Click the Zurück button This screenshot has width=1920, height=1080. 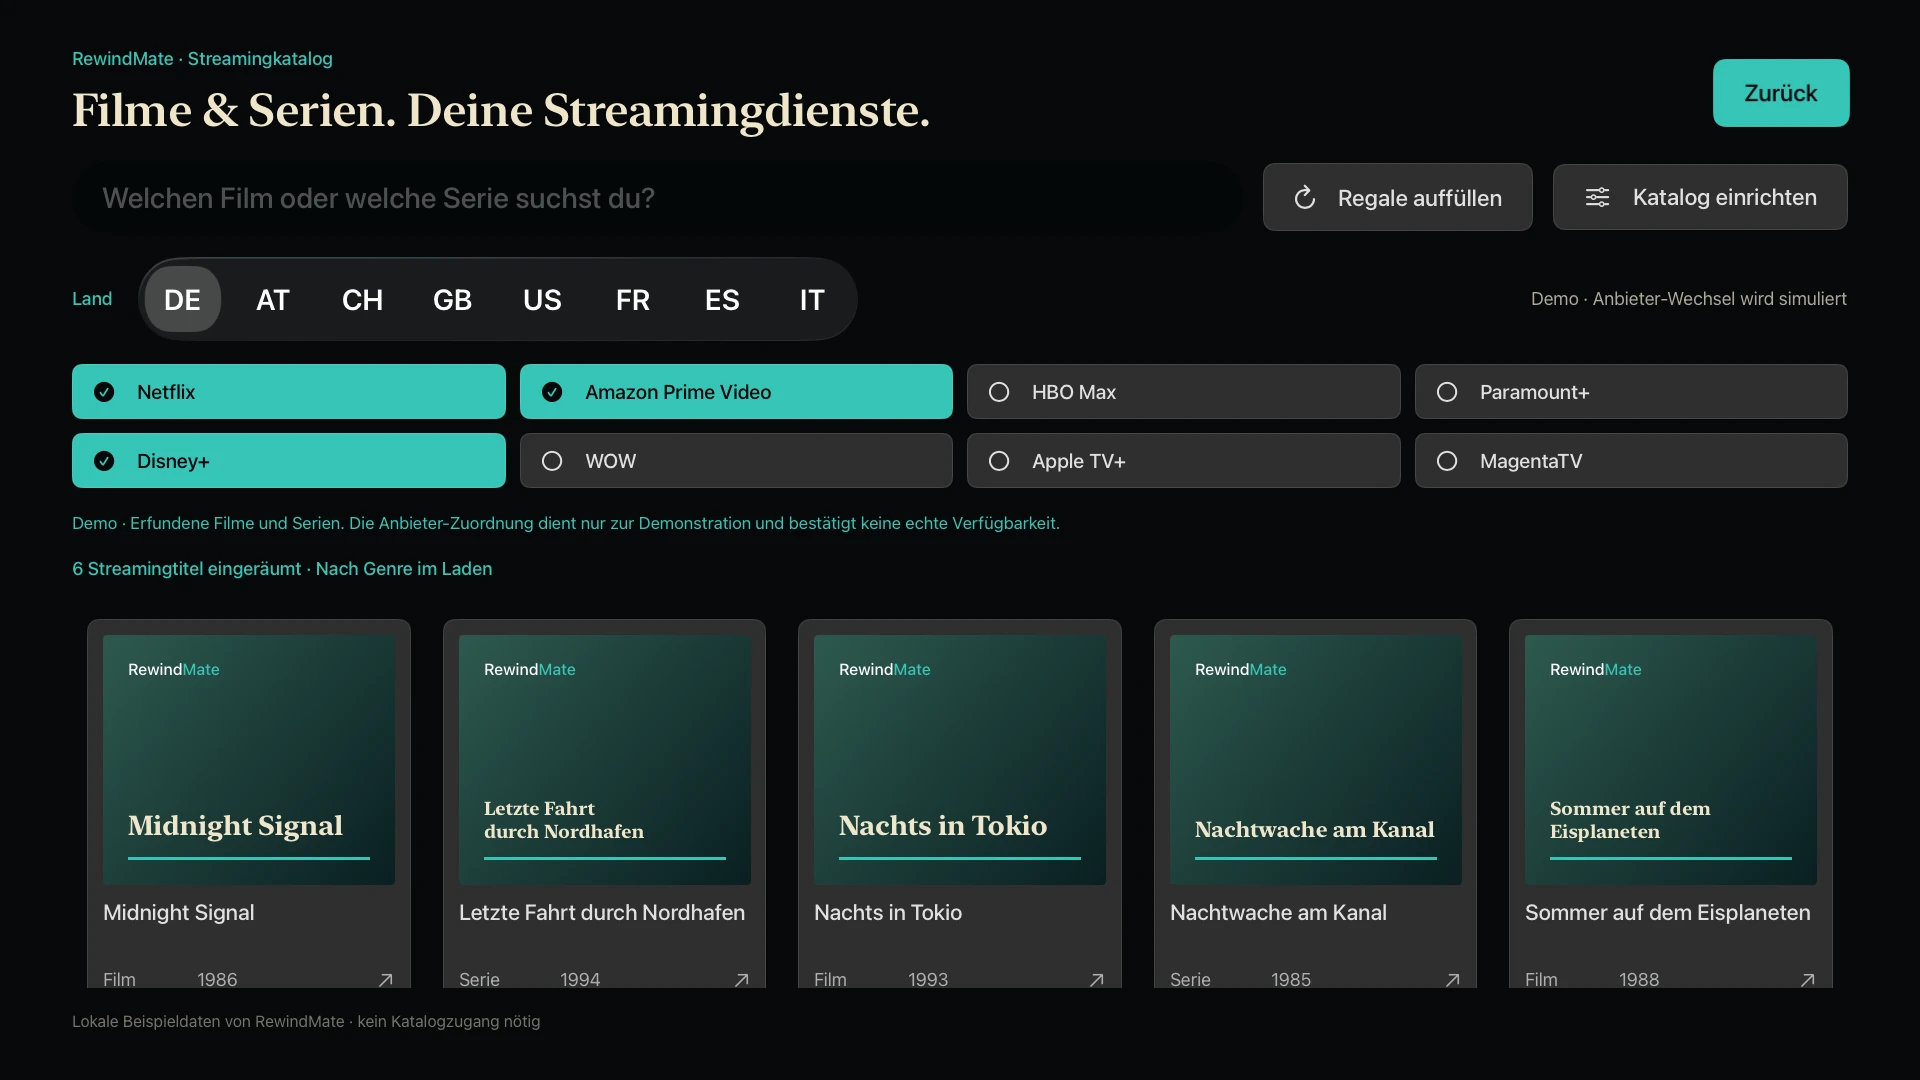(x=1781, y=93)
